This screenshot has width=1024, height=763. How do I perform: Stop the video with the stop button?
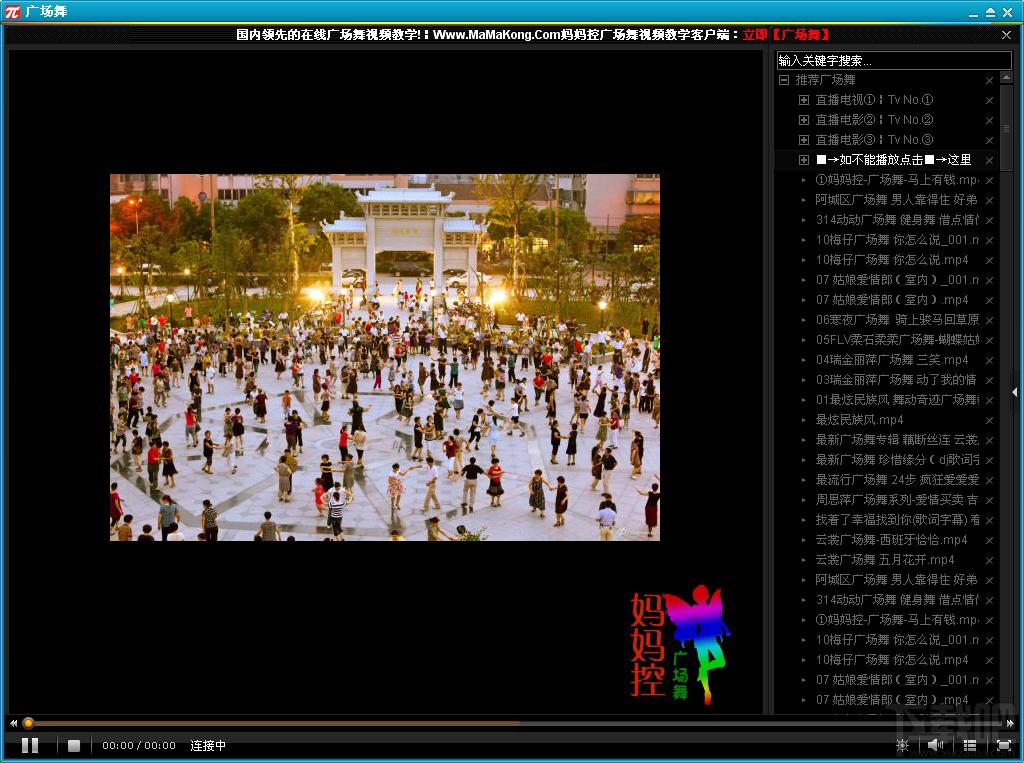click(x=74, y=745)
